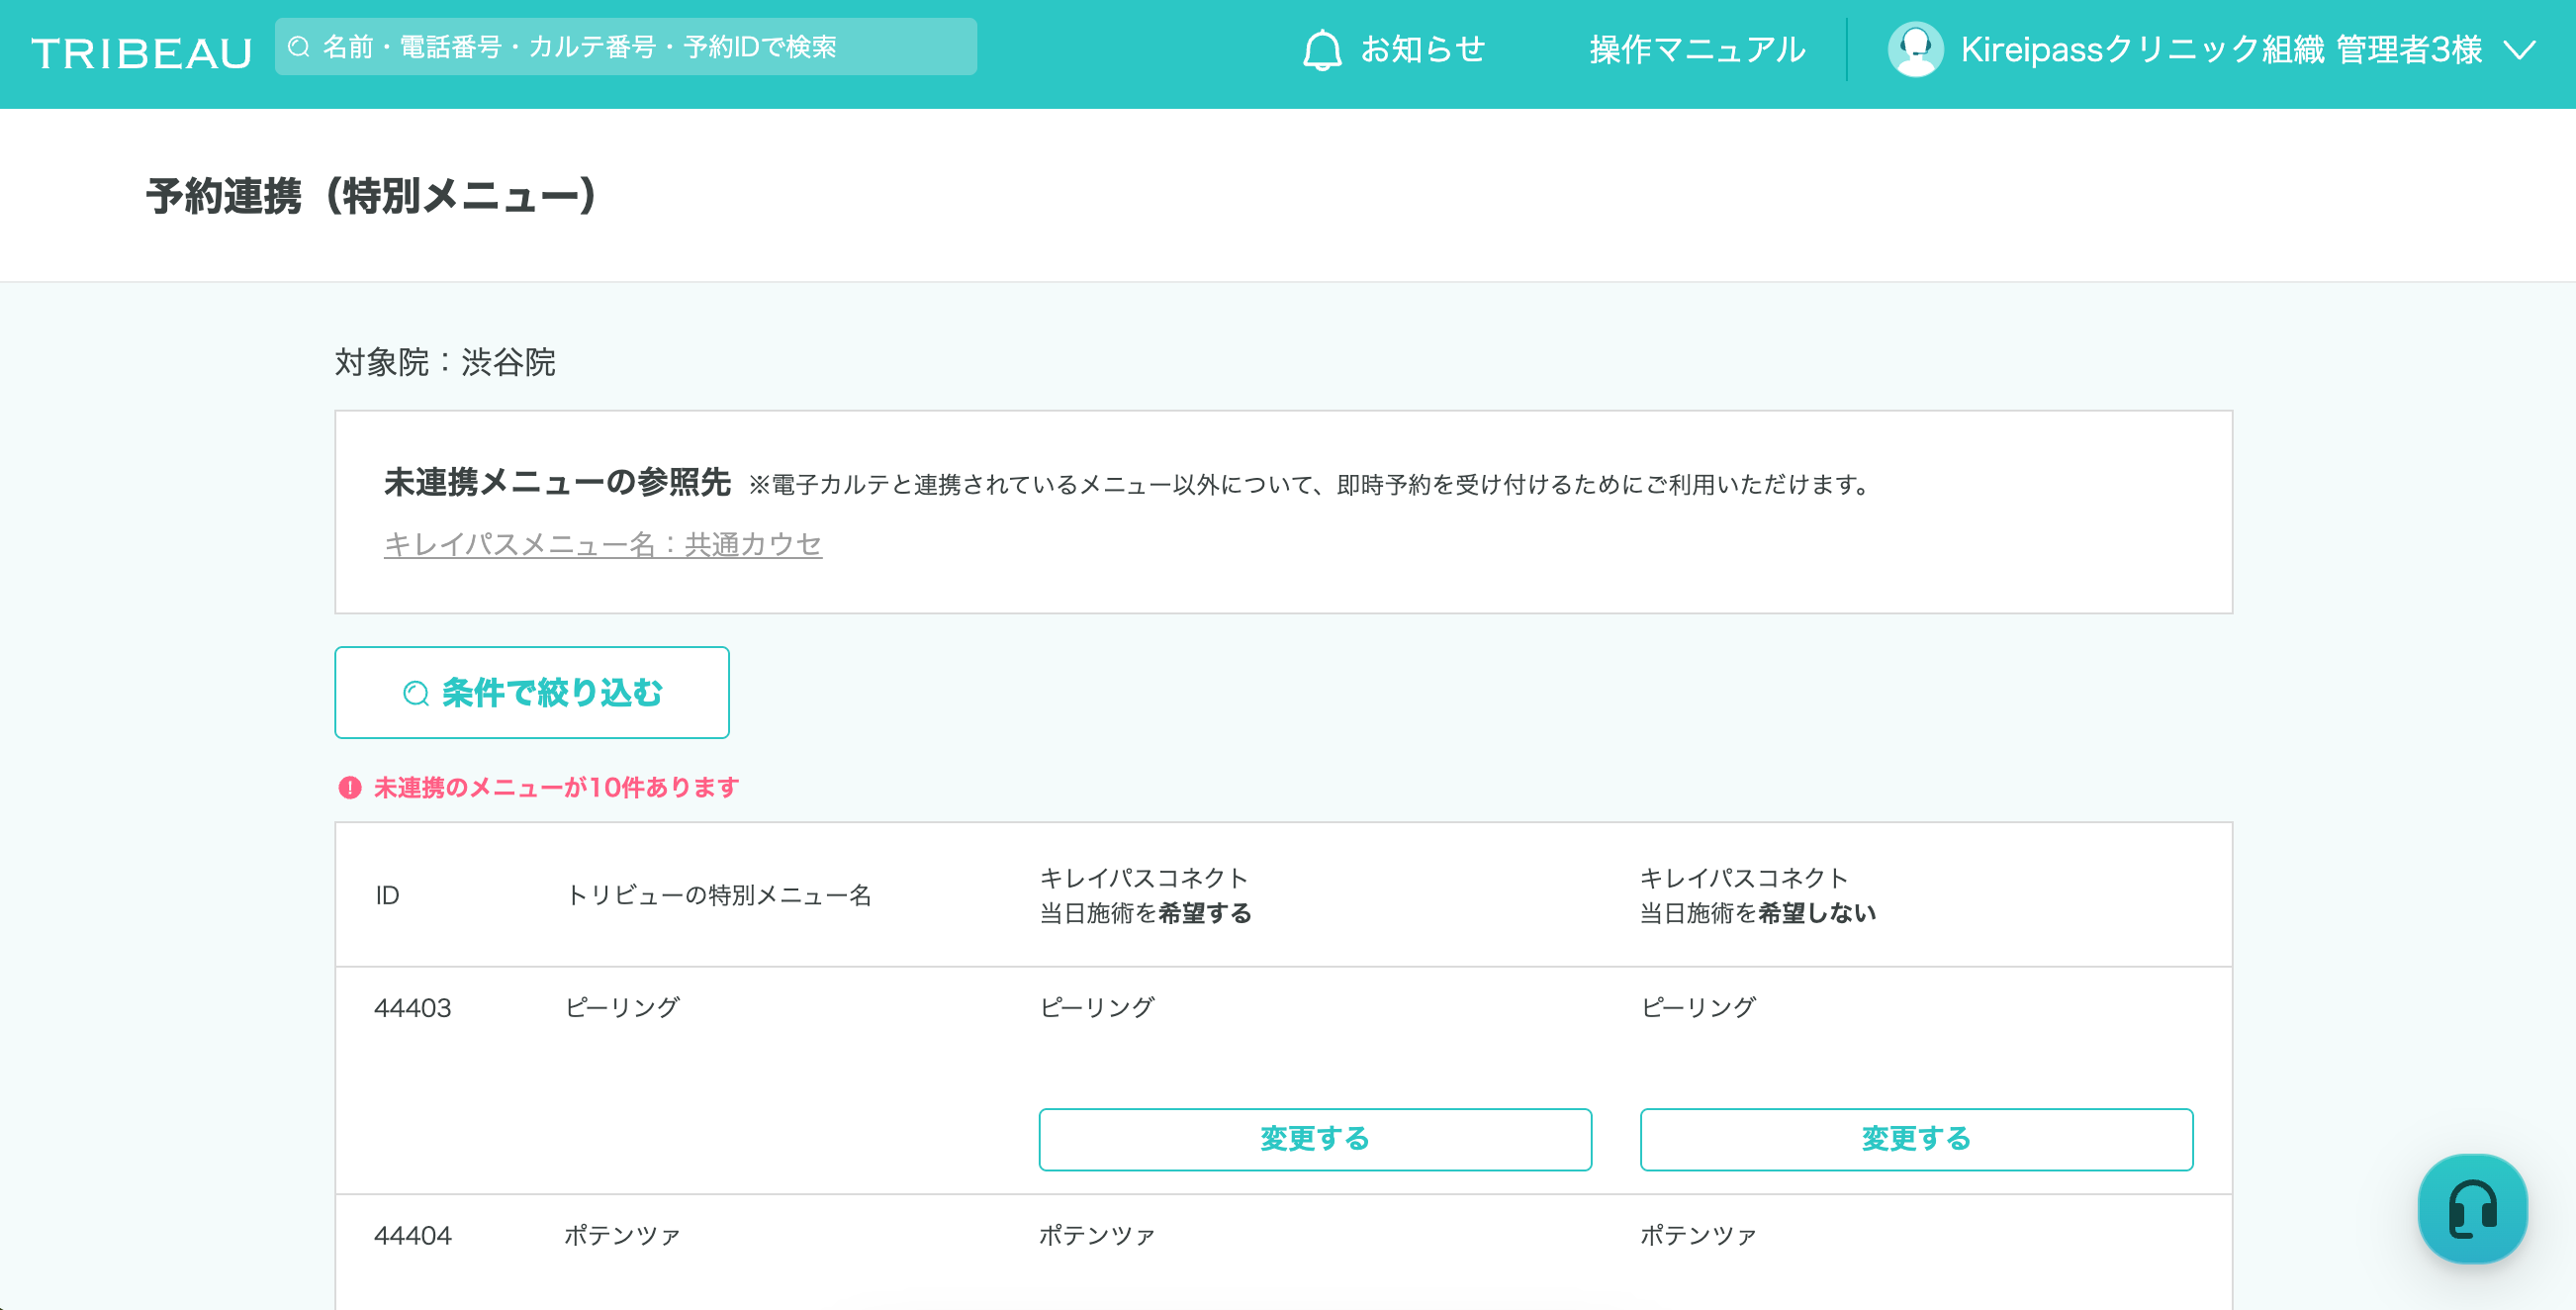
Task: Click the 未連携のメニューが10件あります warning text
Action: 556,788
